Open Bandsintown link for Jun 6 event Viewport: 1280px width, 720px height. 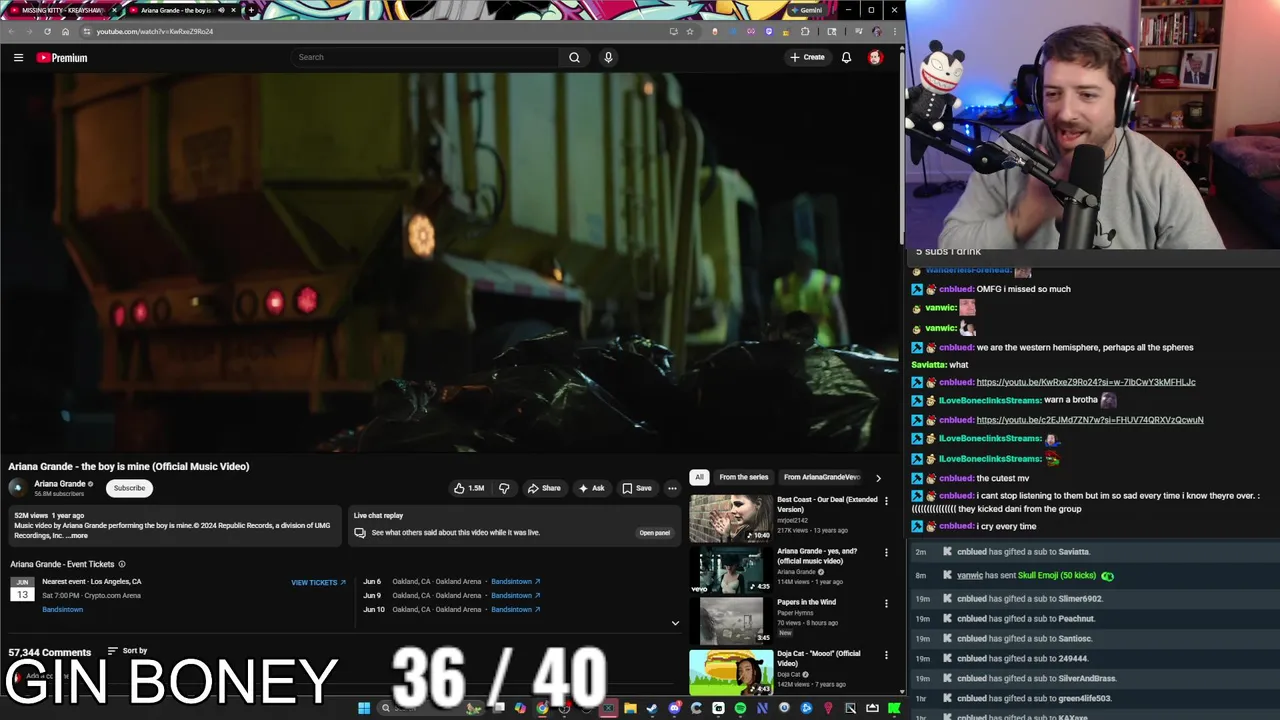click(x=515, y=581)
